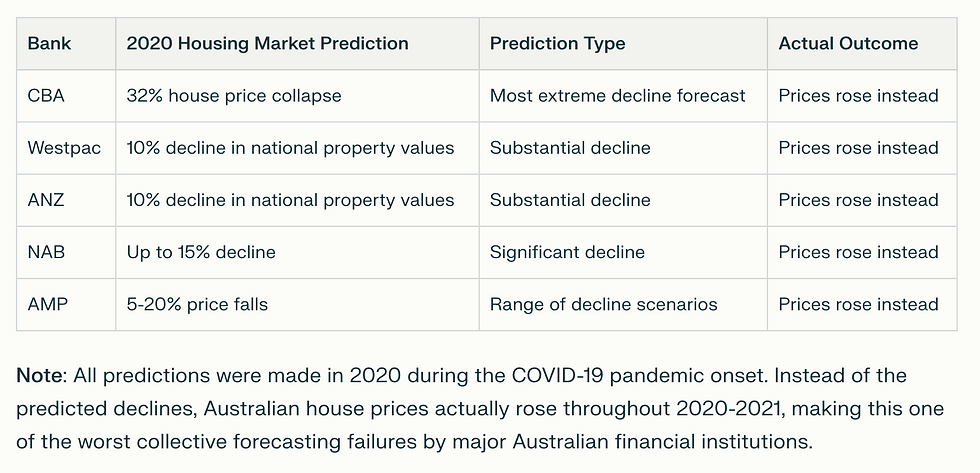Click the 32% house price collapse cell

point(234,96)
